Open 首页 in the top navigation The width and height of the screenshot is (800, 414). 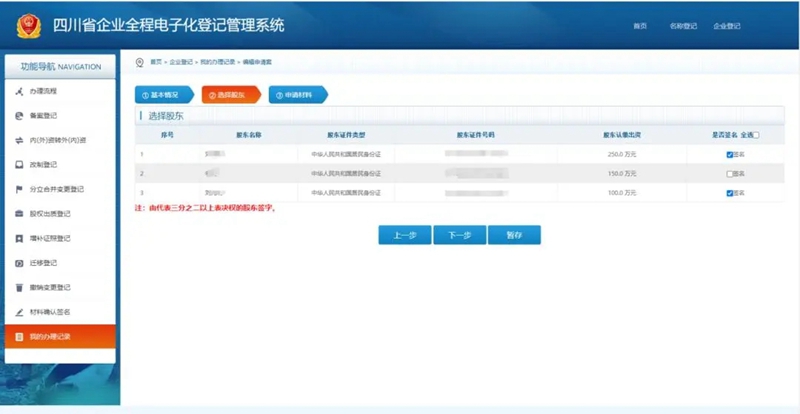tap(640, 26)
